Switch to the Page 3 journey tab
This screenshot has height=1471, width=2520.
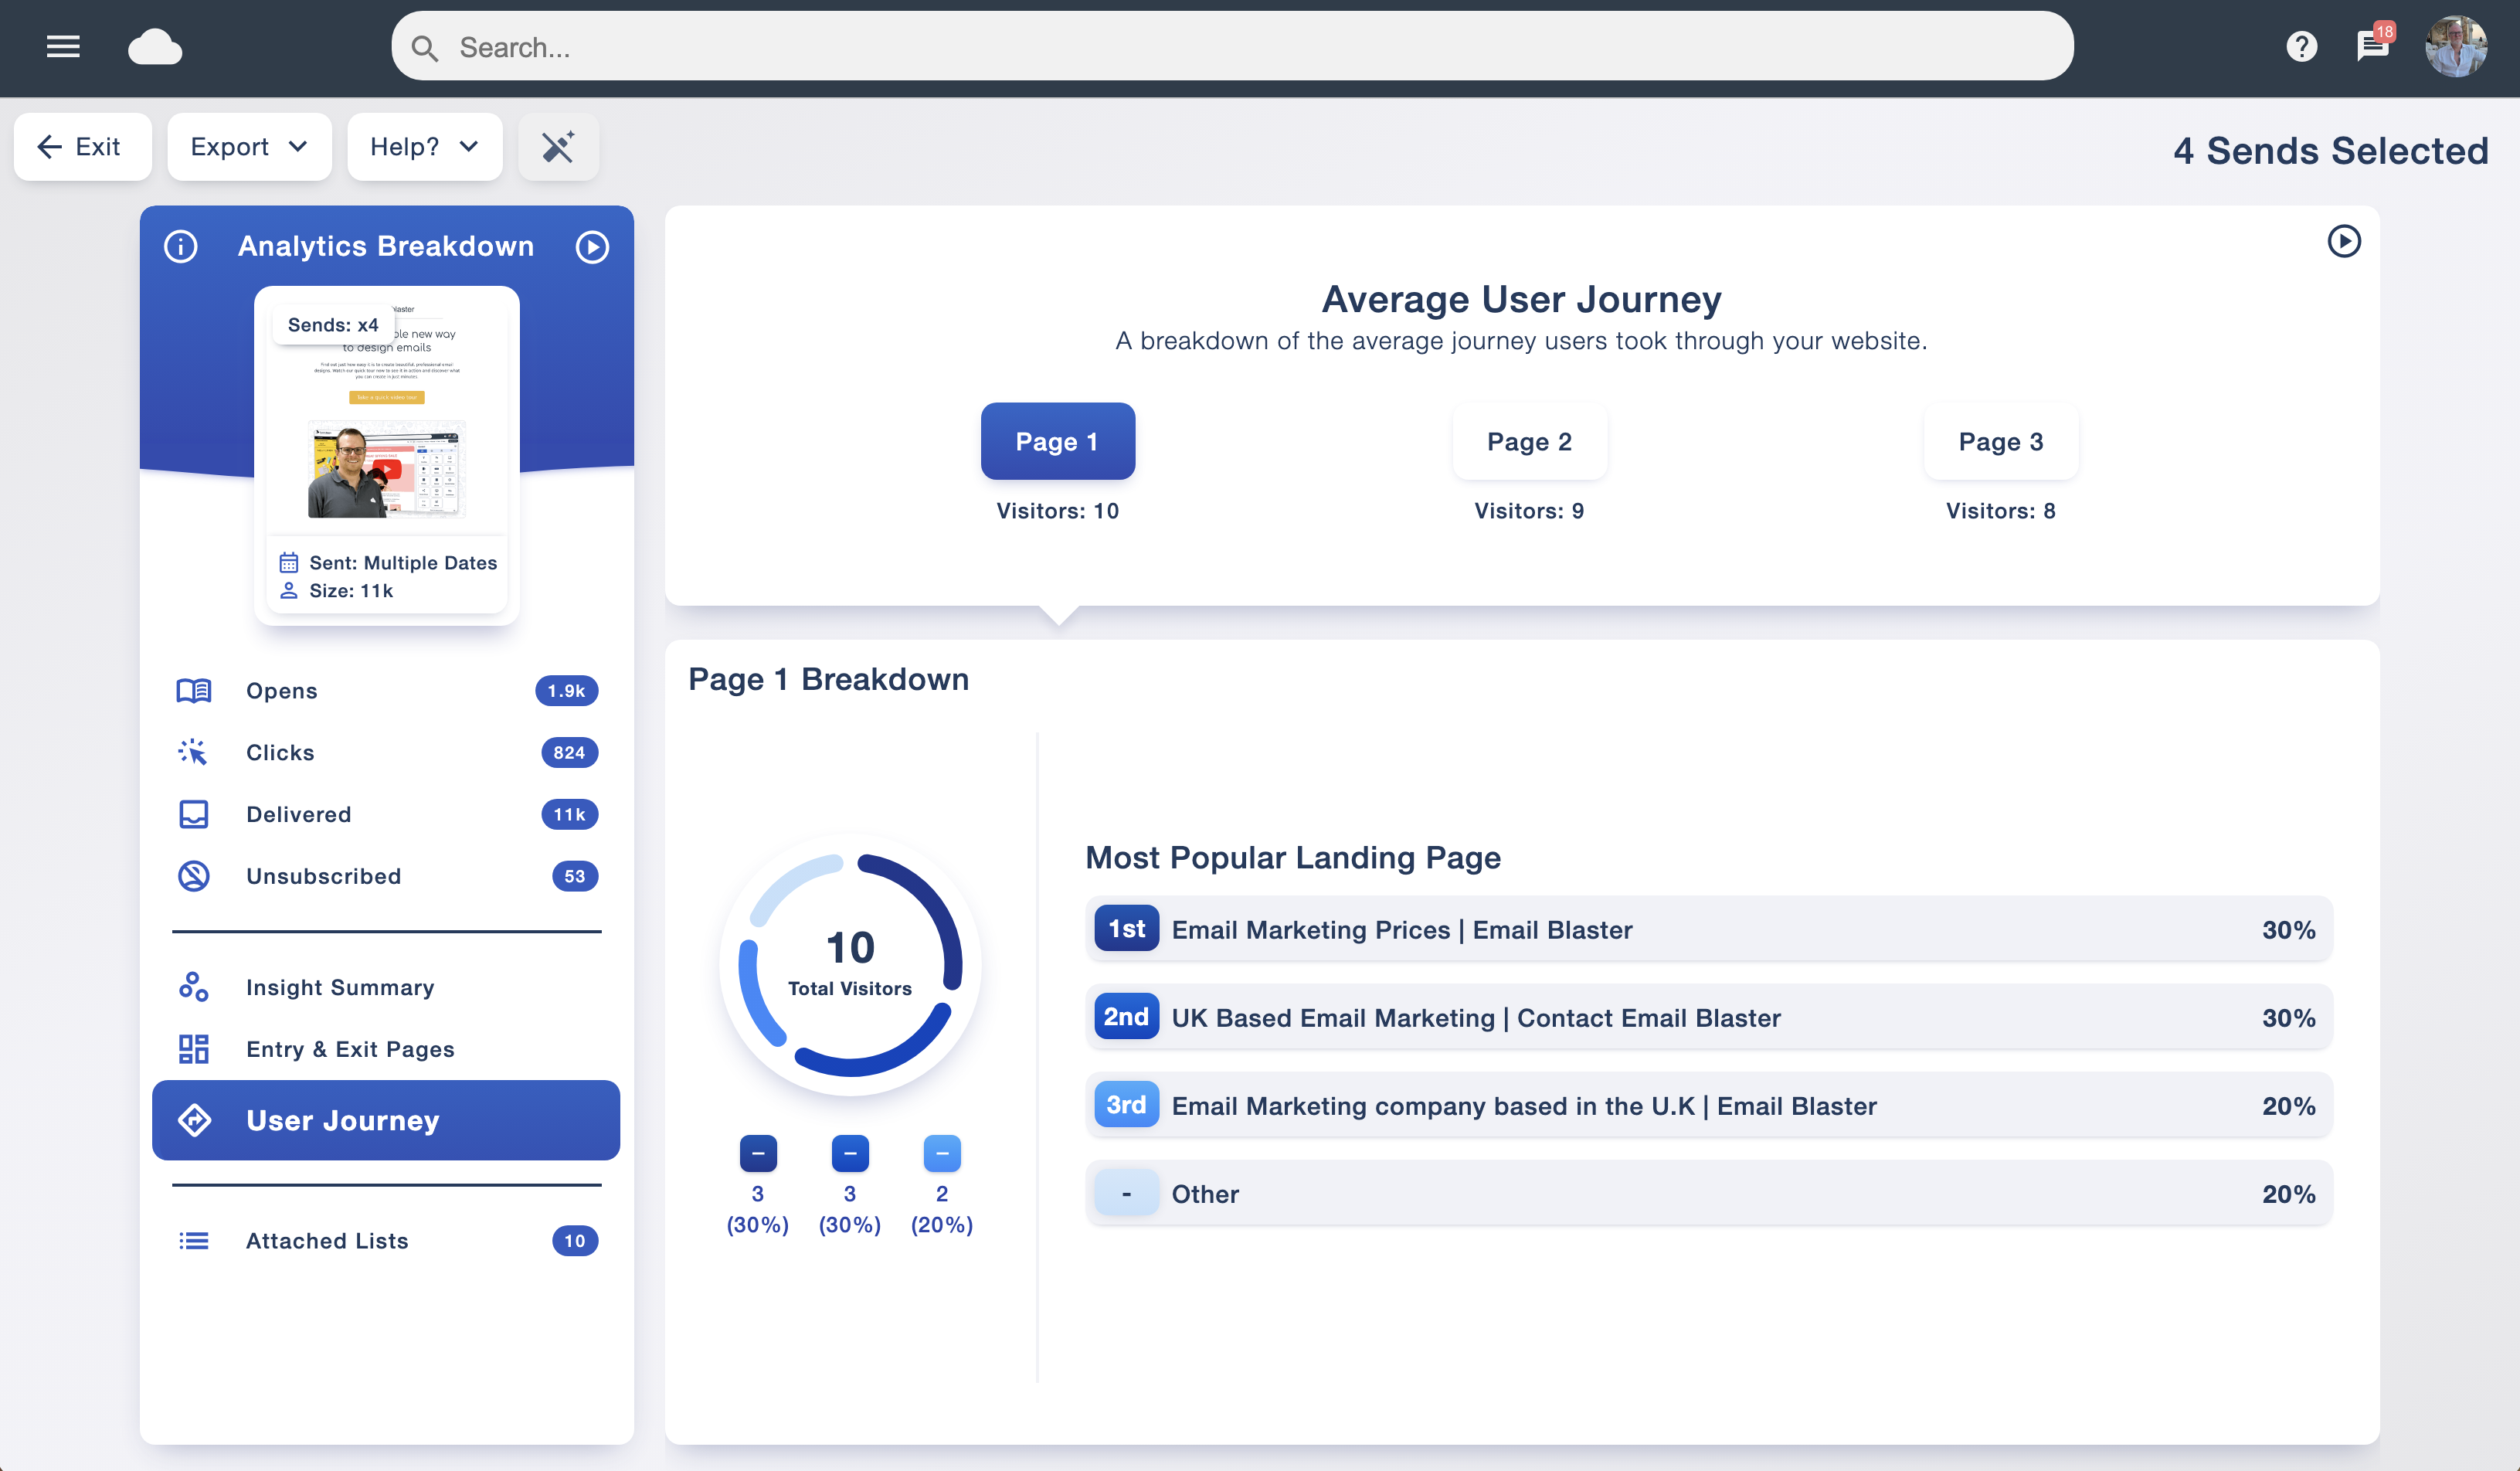pyautogui.click(x=2000, y=441)
